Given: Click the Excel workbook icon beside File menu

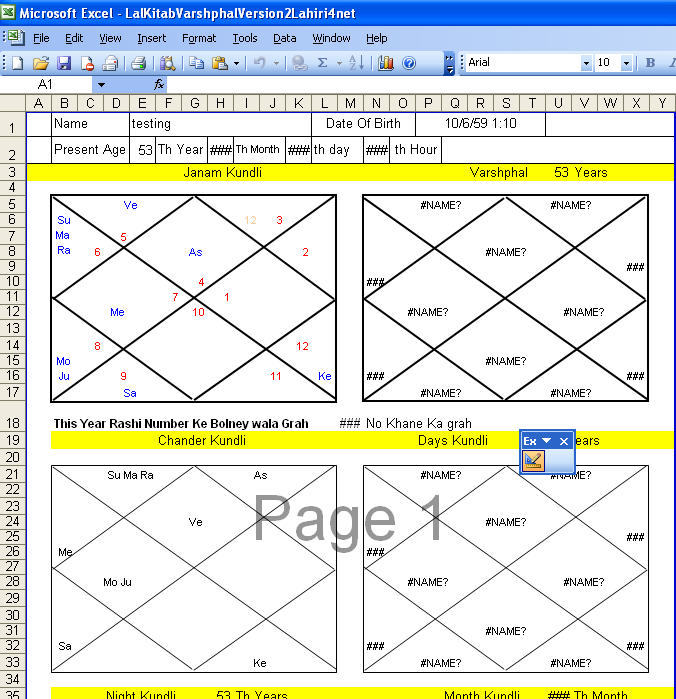Looking at the screenshot, I should pyautogui.click(x=16, y=38).
